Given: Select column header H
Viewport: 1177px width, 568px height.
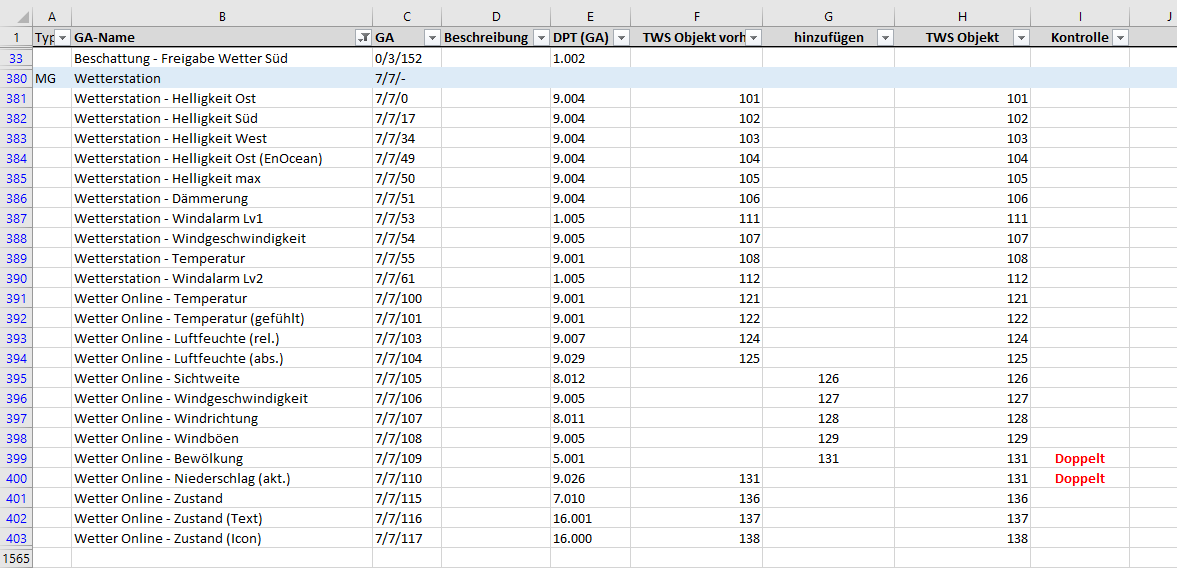Looking at the screenshot, I should tap(962, 15).
